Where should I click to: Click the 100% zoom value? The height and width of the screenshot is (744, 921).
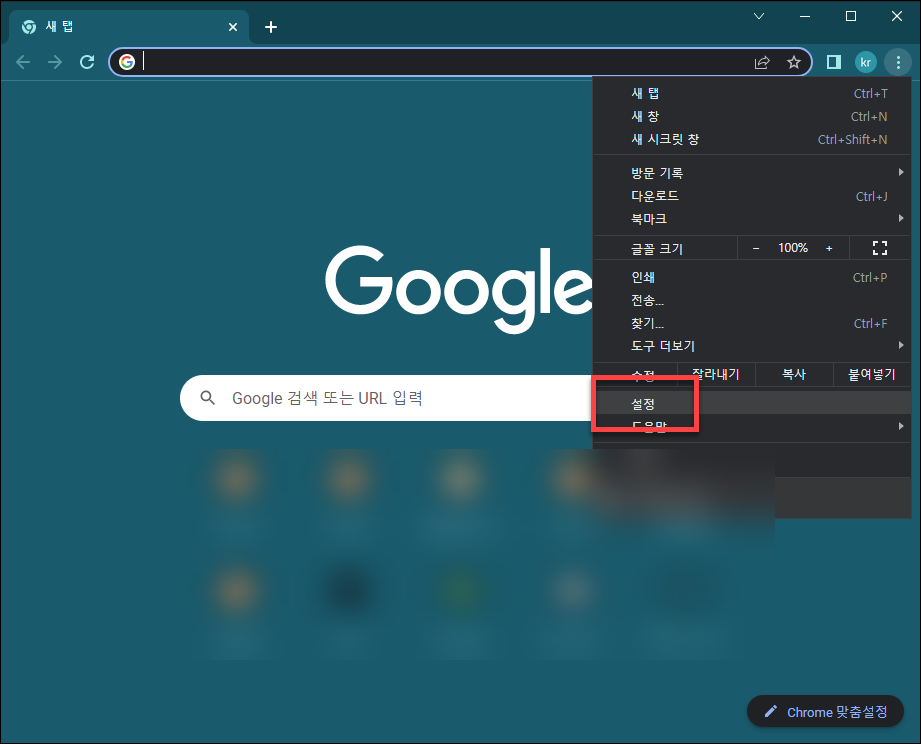[x=792, y=248]
